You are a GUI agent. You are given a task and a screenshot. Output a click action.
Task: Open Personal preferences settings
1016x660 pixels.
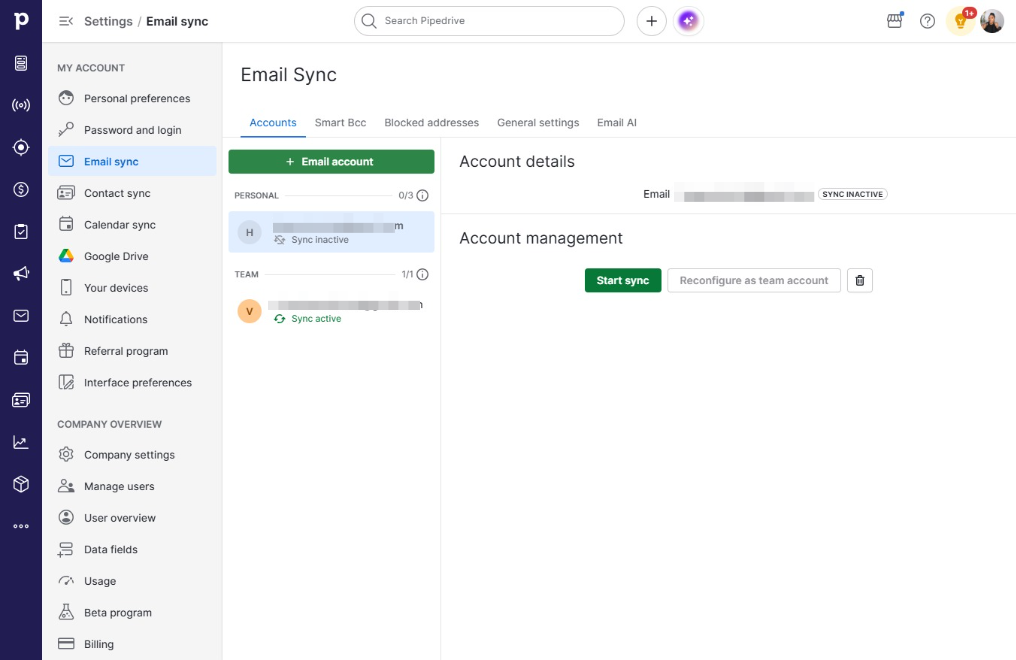tap(132, 98)
